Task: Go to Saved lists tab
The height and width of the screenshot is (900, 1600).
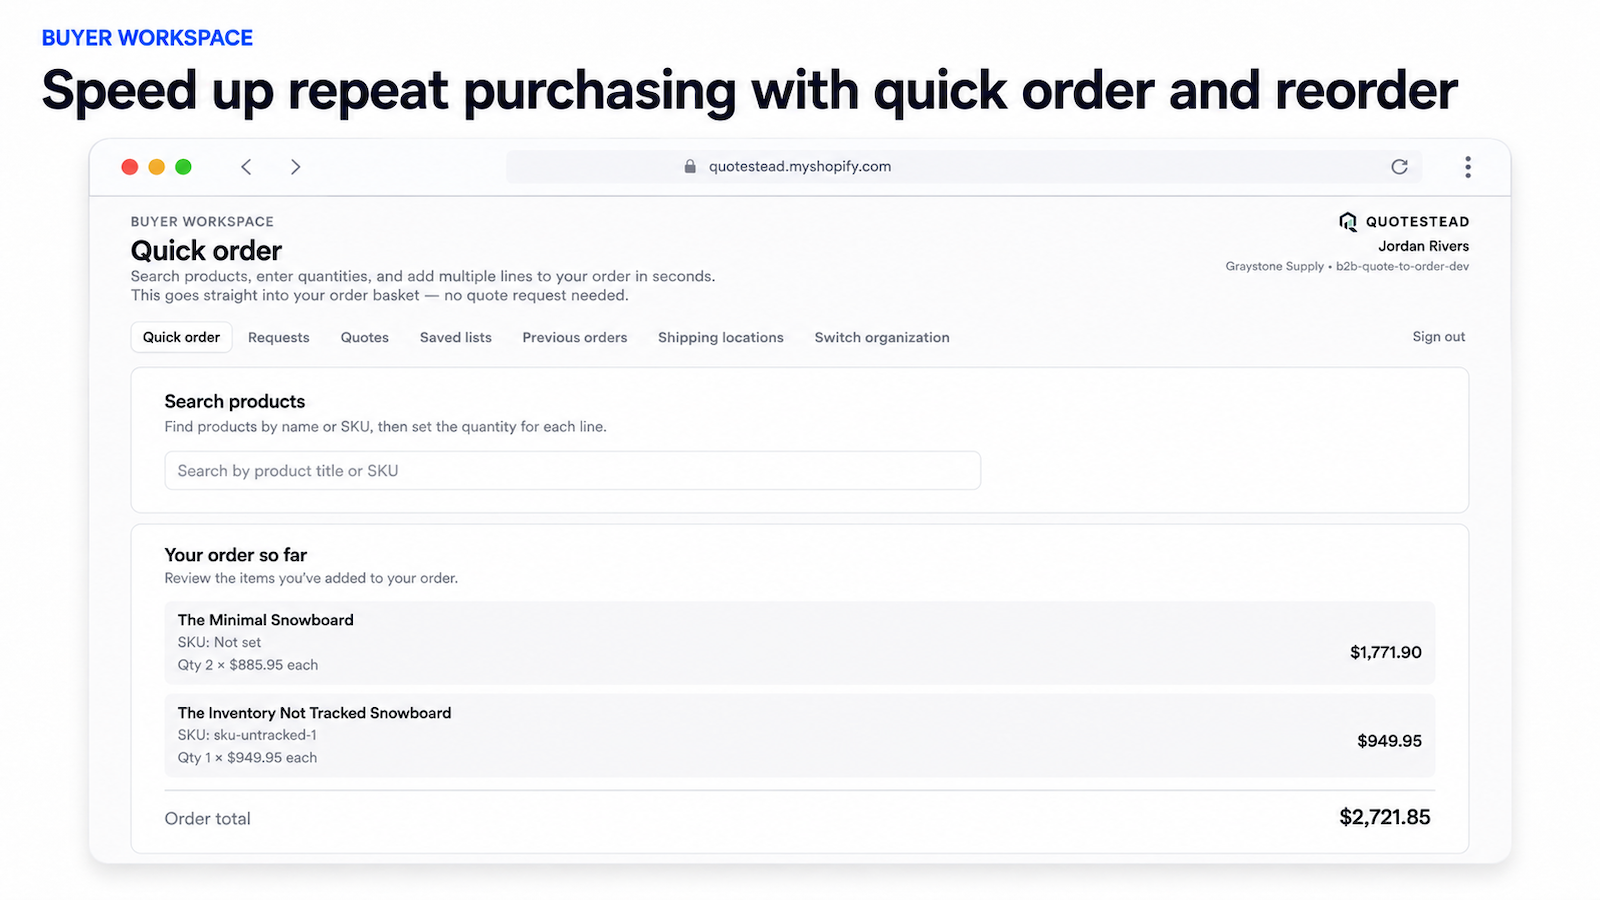Action: pyautogui.click(x=456, y=338)
